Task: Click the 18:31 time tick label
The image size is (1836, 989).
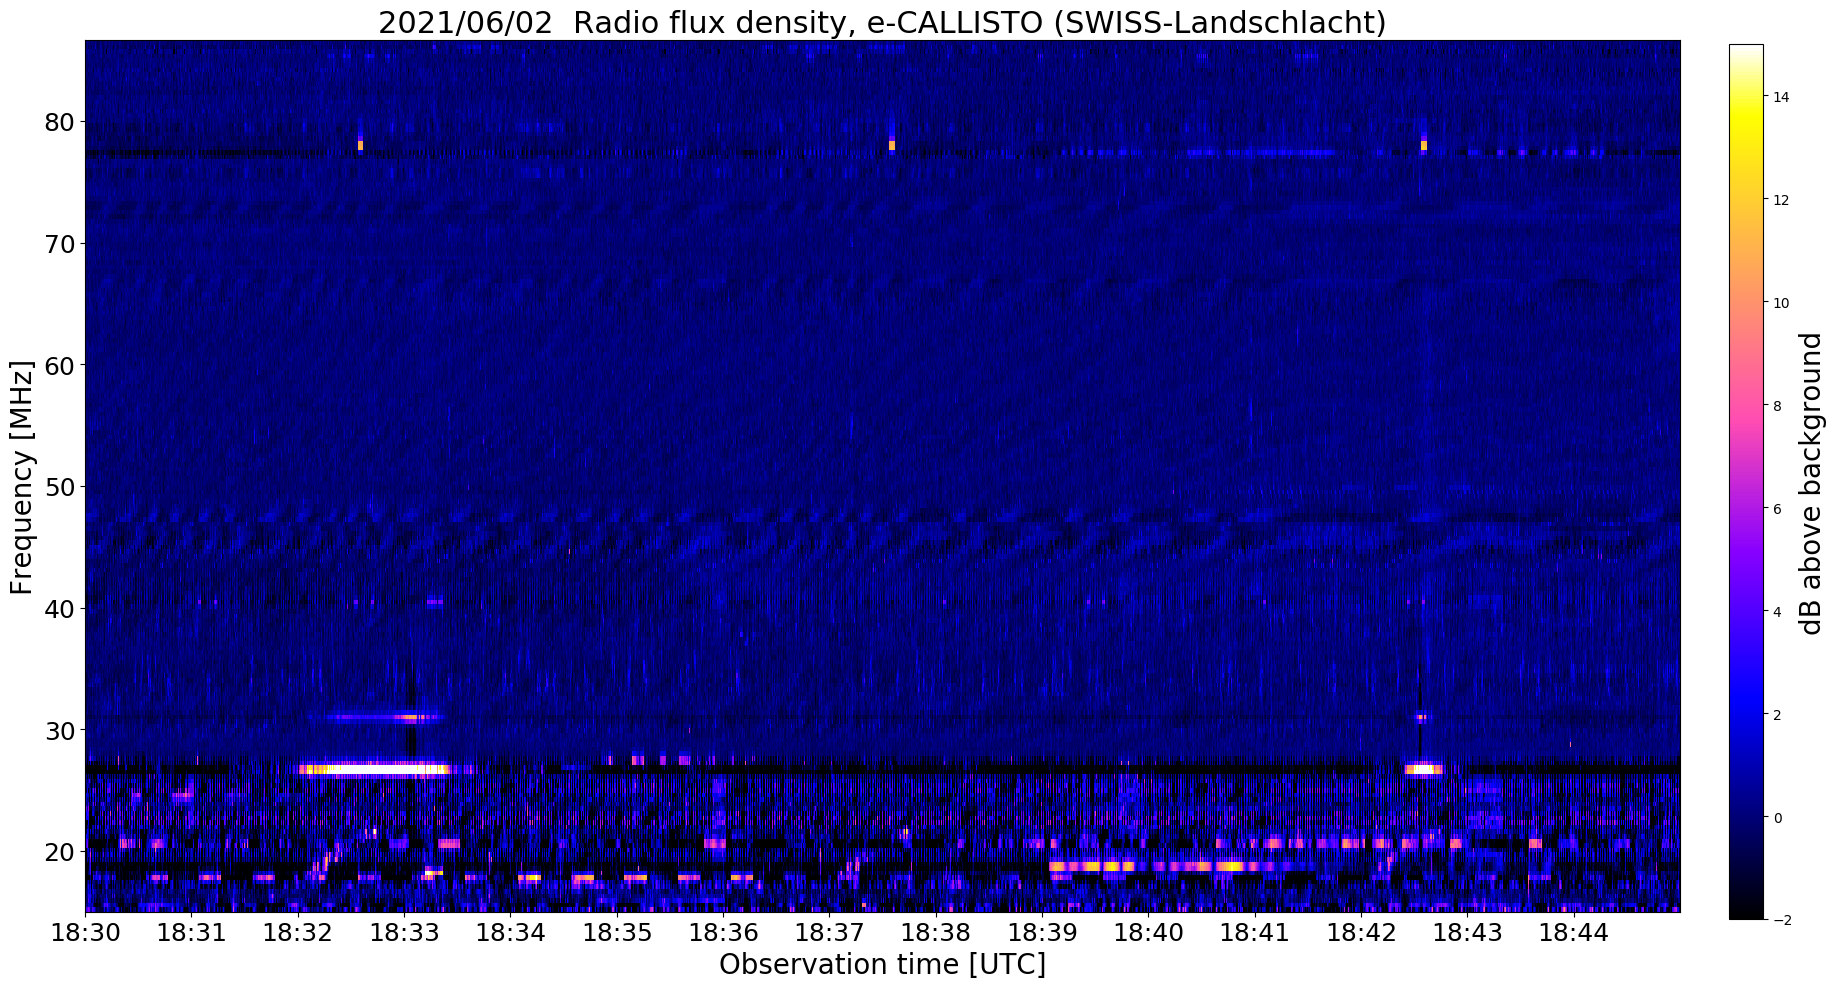Action: (191, 933)
